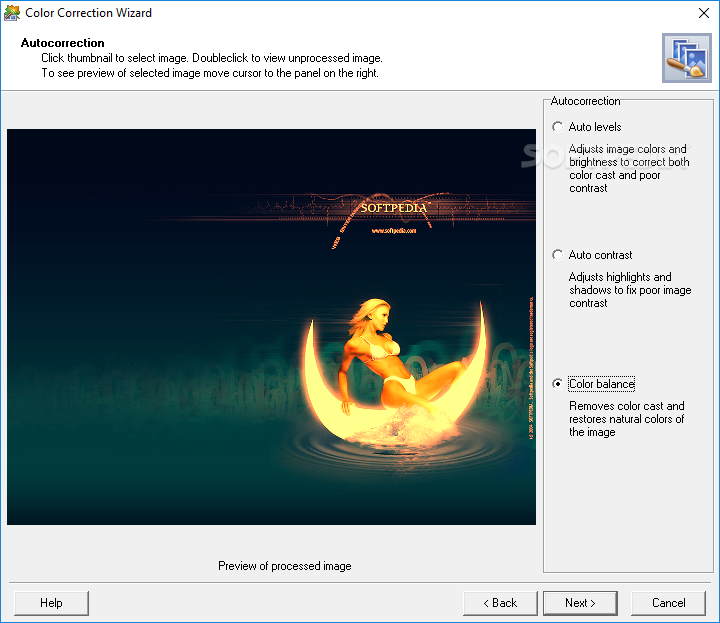This screenshot has width=720, height=623.
Task: Click the 'Adjusts image colors and brightness' description
Action: pos(629,168)
